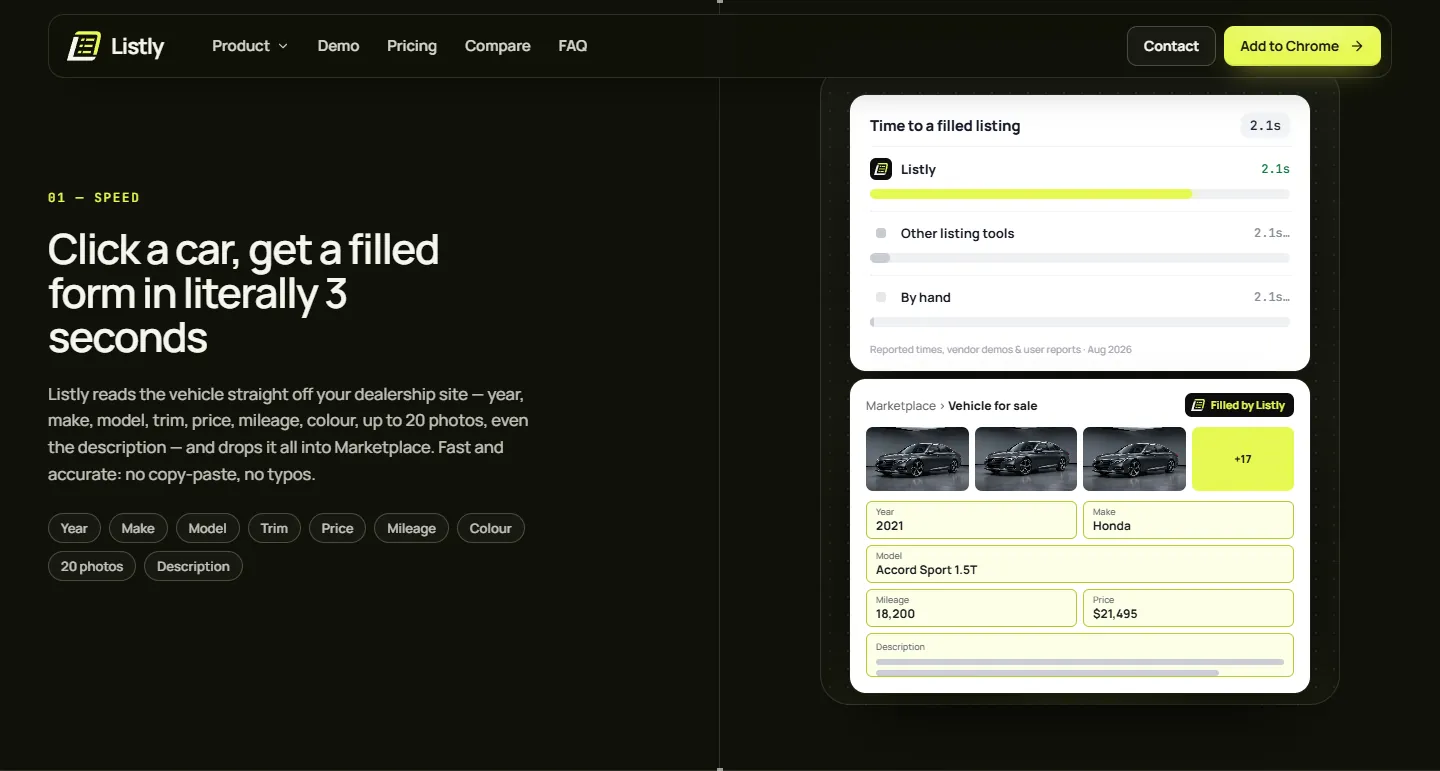Click the Trim feature chip
The height and width of the screenshot is (771, 1440).
coord(274,528)
